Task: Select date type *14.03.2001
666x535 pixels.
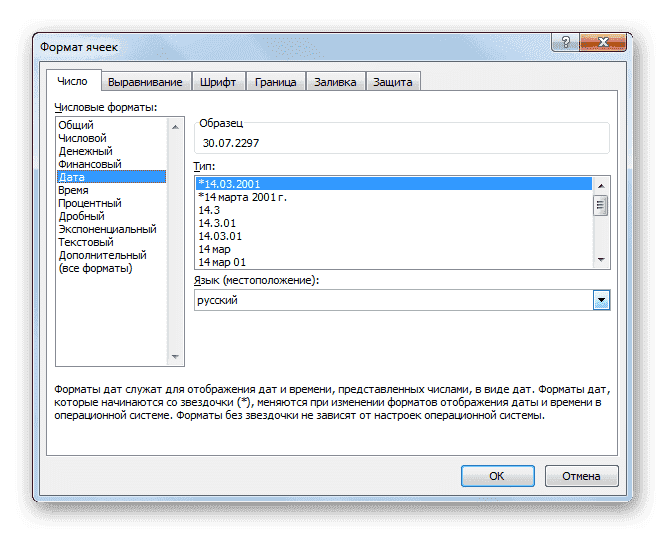Action: (394, 184)
